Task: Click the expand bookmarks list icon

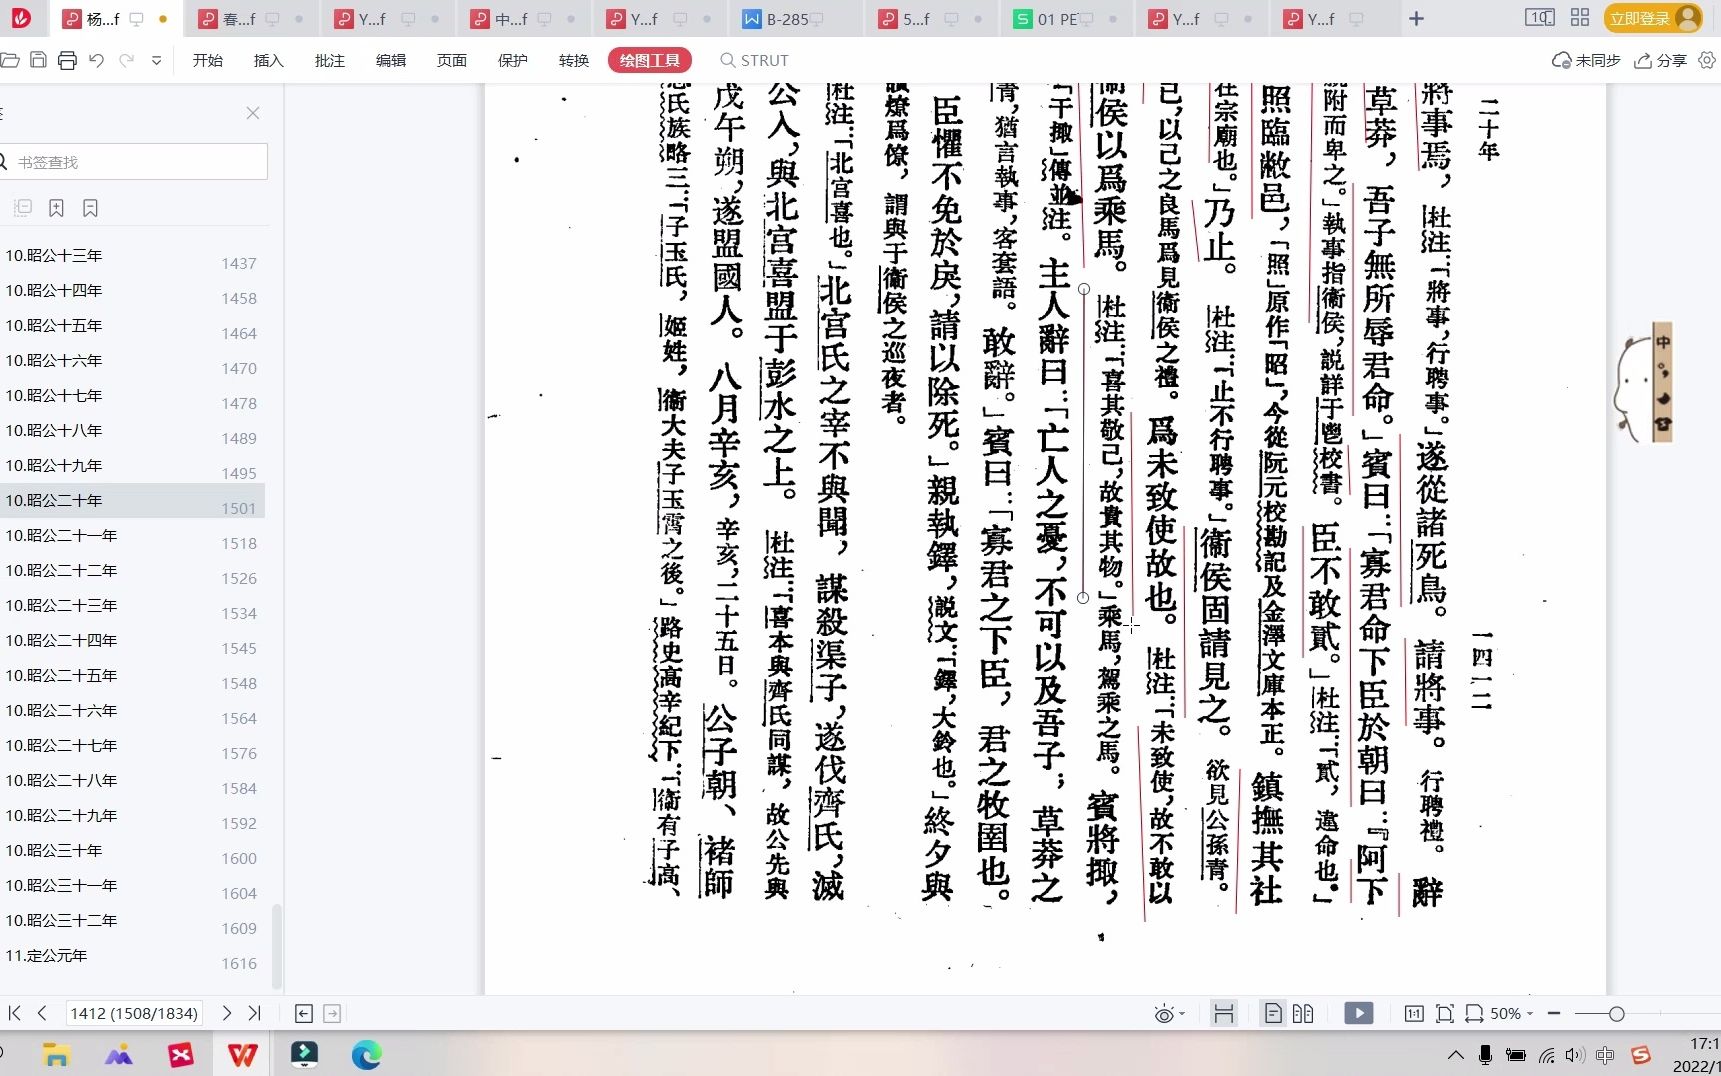Action: click(23, 208)
